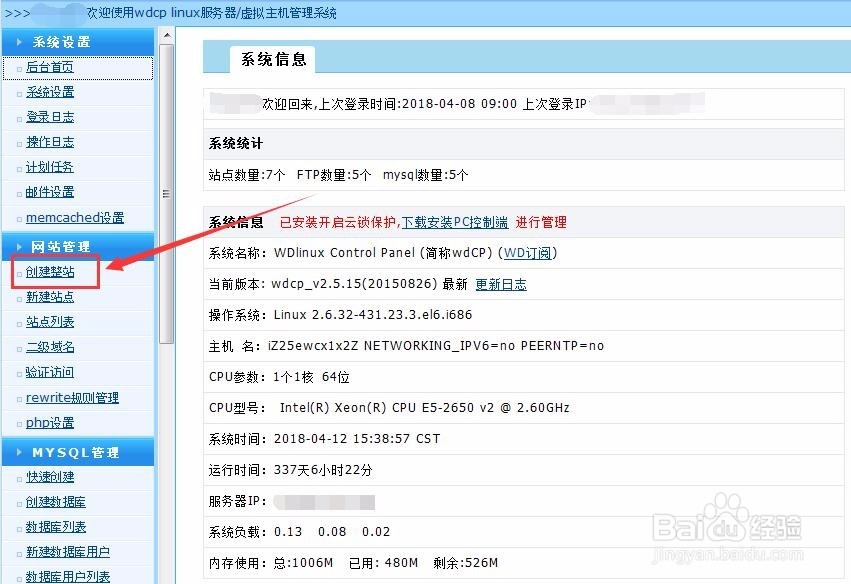Open the 操作日志 operation log link
The height and width of the screenshot is (584, 851).
pos(50,142)
